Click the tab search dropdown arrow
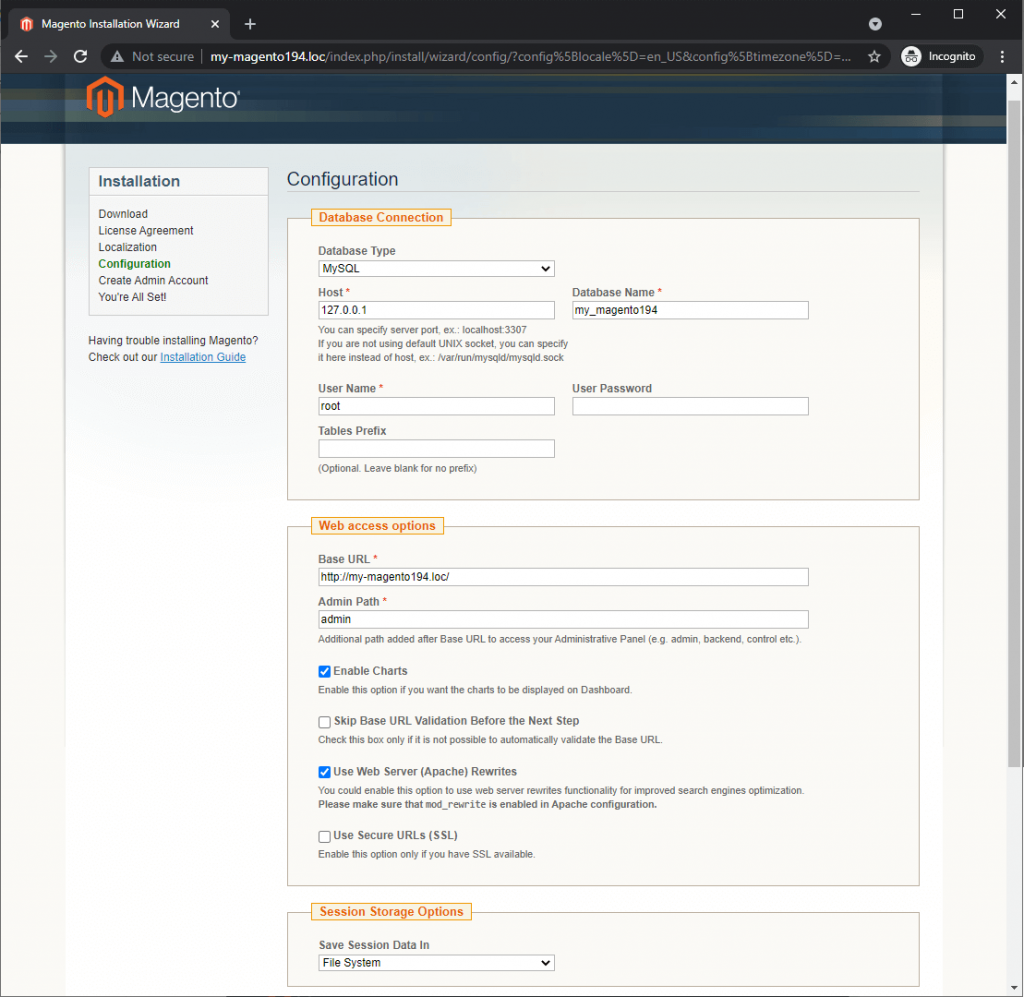This screenshot has height=997, width=1024. [x=875, y=24]
